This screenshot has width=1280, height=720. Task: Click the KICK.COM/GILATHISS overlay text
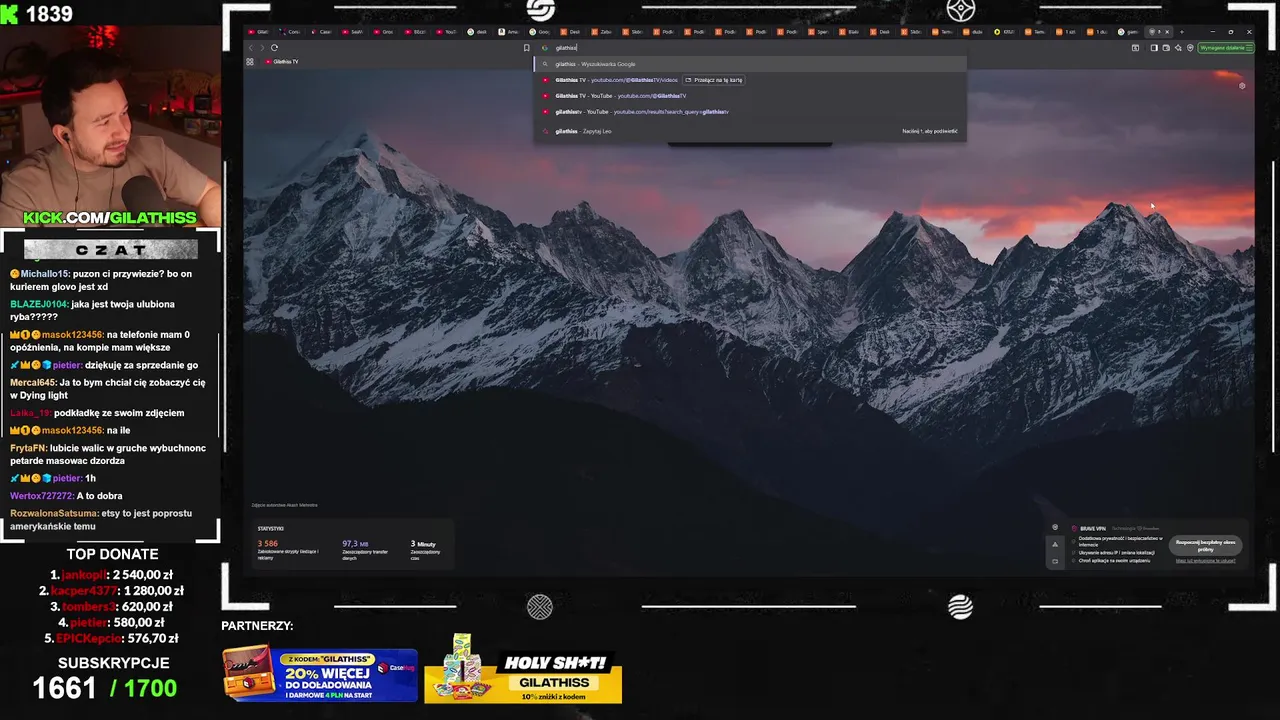coord(110,217)
